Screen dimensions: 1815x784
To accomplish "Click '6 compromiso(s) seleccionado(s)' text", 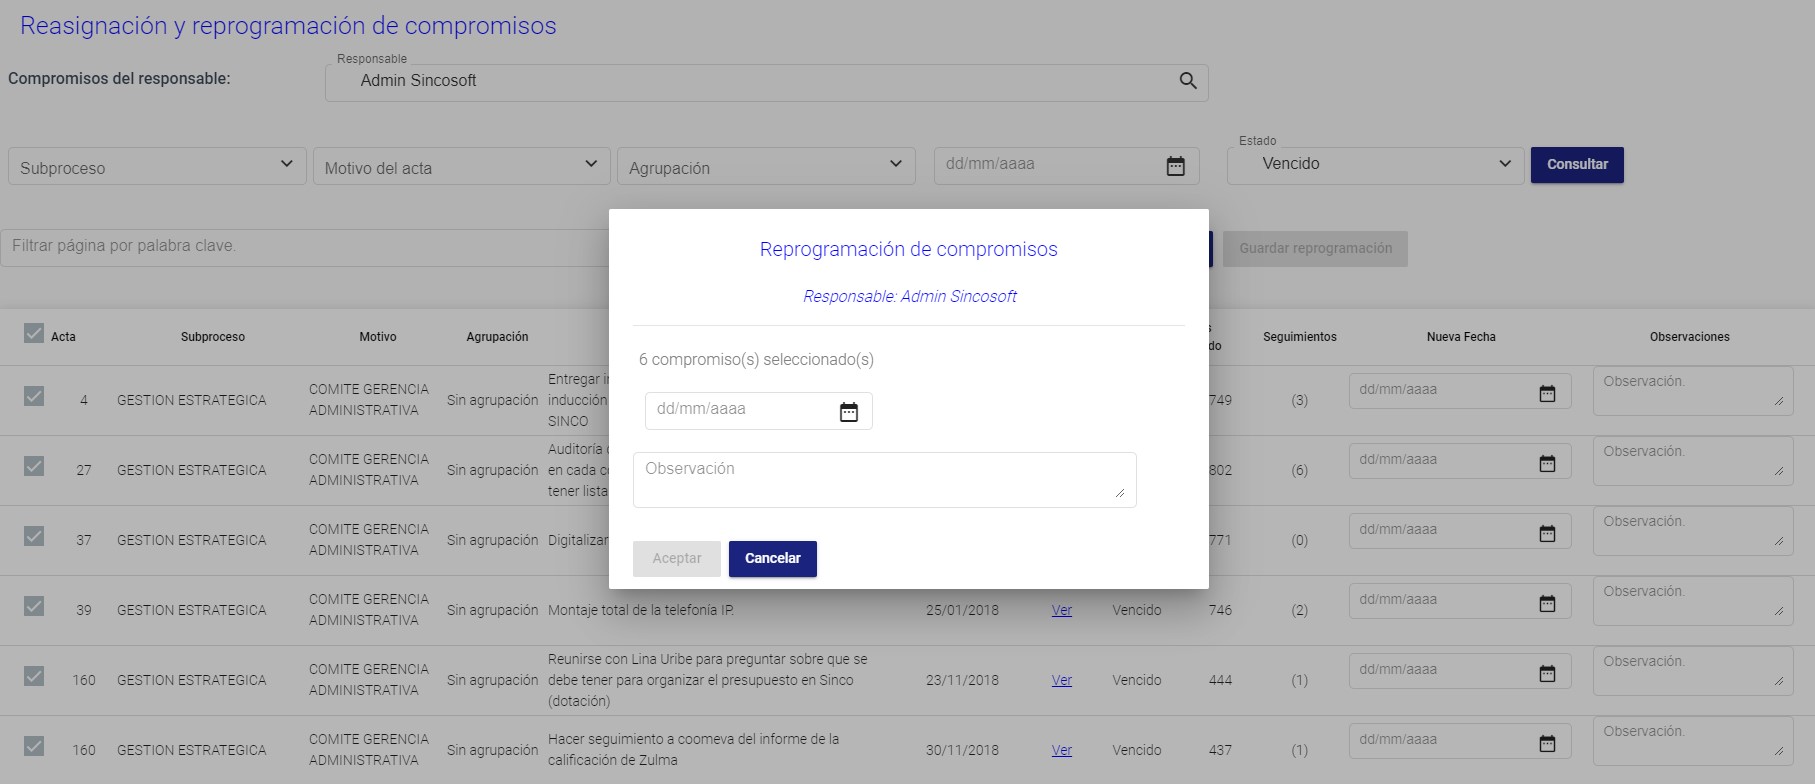I will (756, 360).
